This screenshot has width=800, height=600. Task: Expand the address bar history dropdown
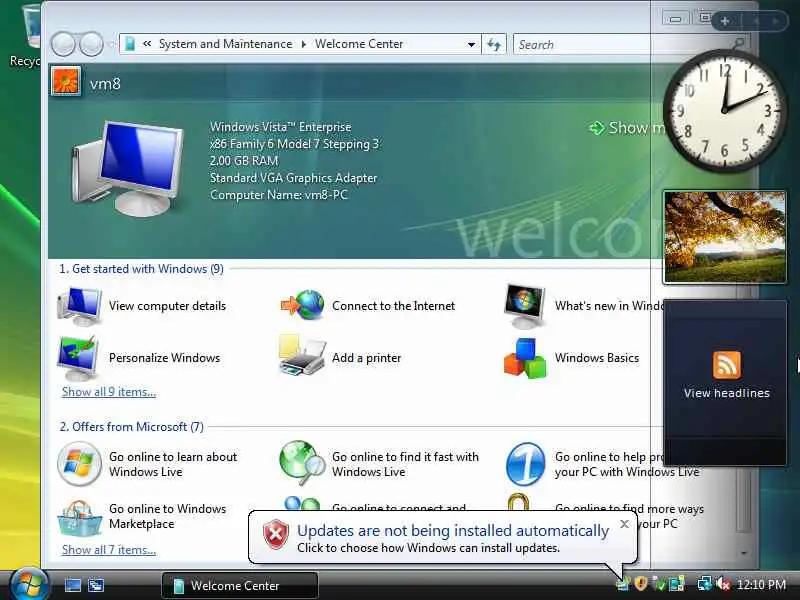point(471,44)
